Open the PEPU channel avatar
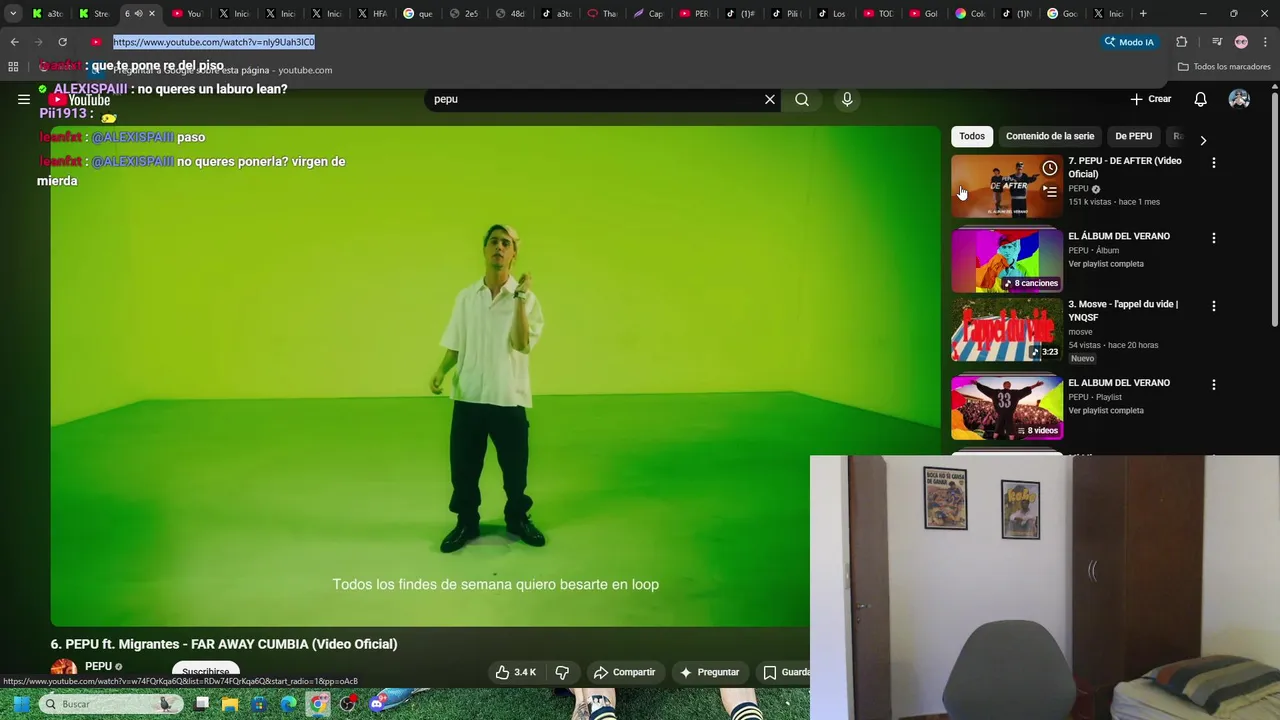The width and height of the screenshot is (1280, 720). point(64,671)
